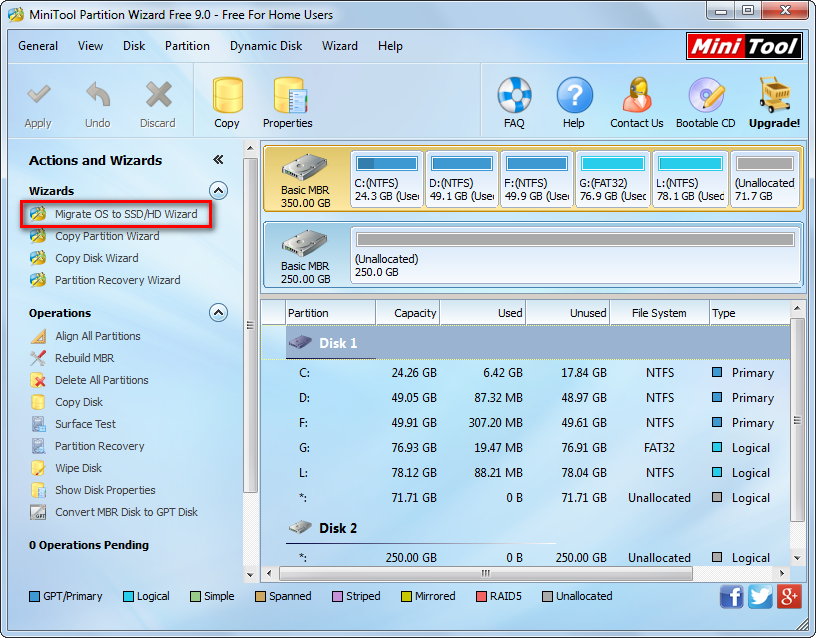The image size is (816, 638).
Task: Click the RAID5 legend color box
Action: [x=481, y=596]
